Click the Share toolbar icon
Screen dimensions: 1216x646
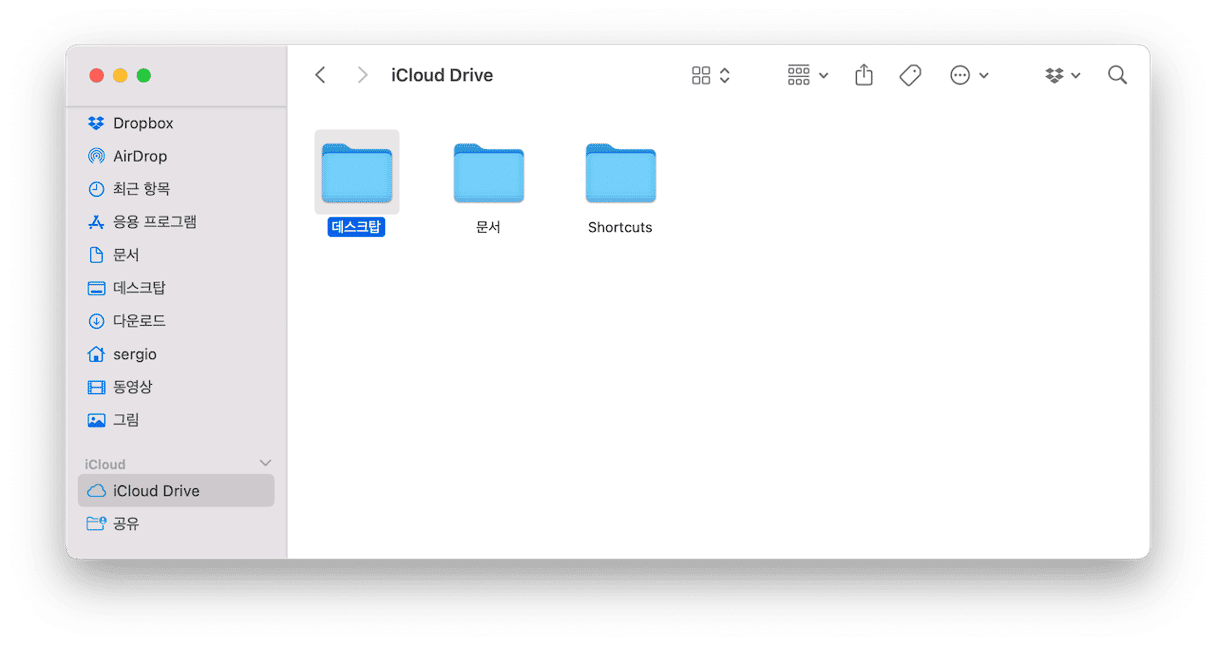click(864, 75)
